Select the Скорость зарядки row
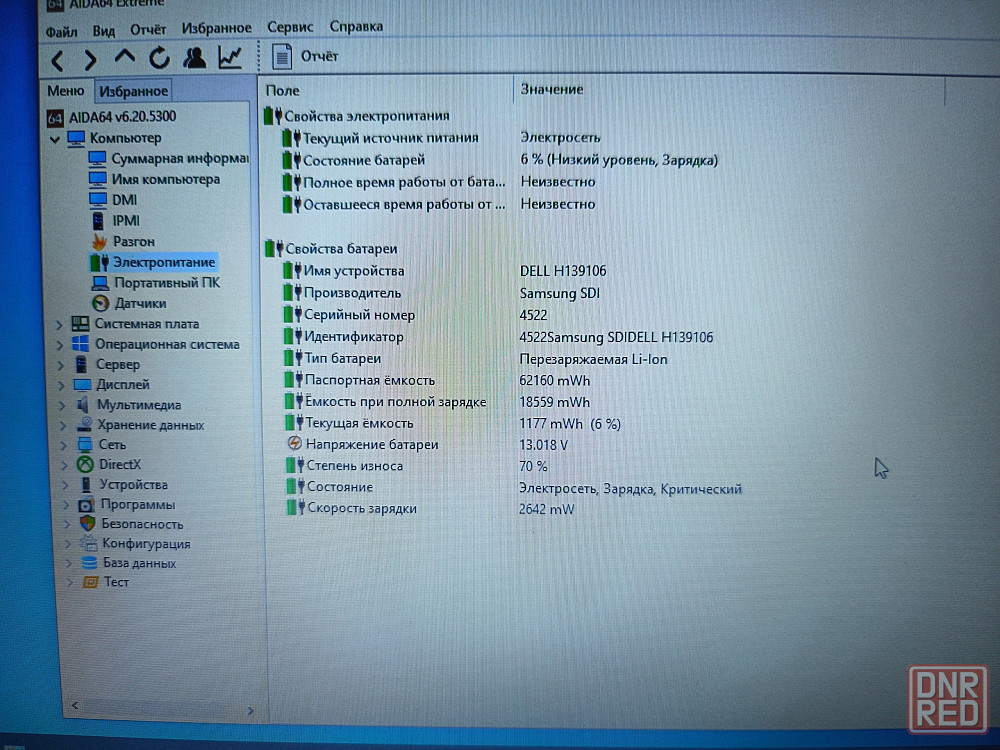Screen dimensions: 1000x750 pyautogui.click(x=431, y=509)
